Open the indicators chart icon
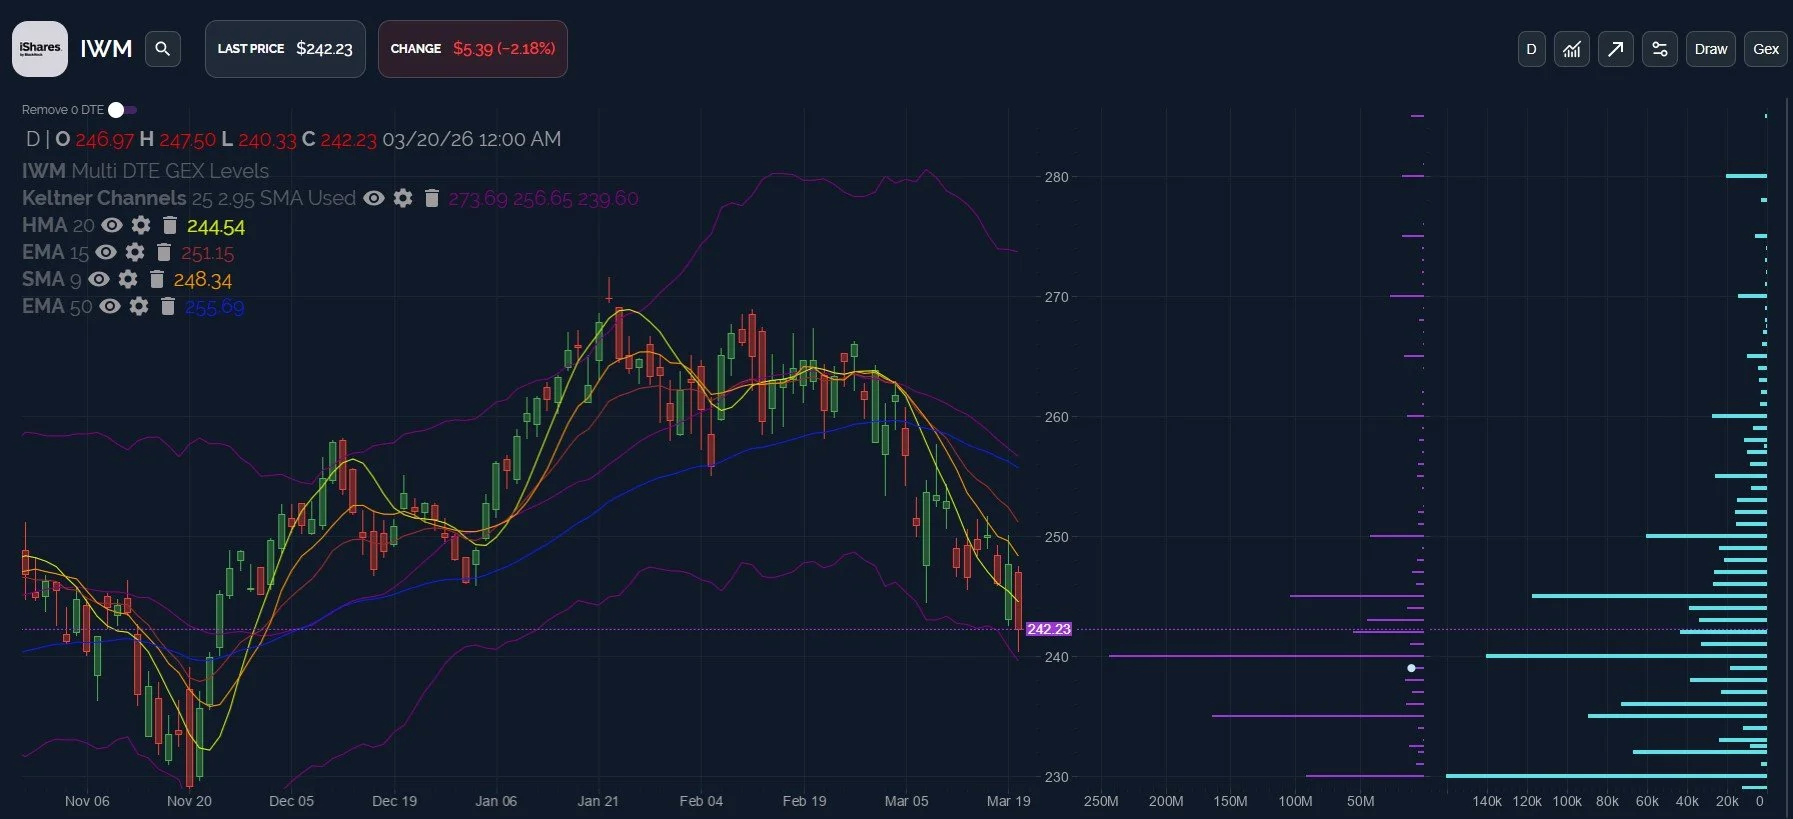The width and height of the screenshot is (1793, 819). tap(1572, 49)
